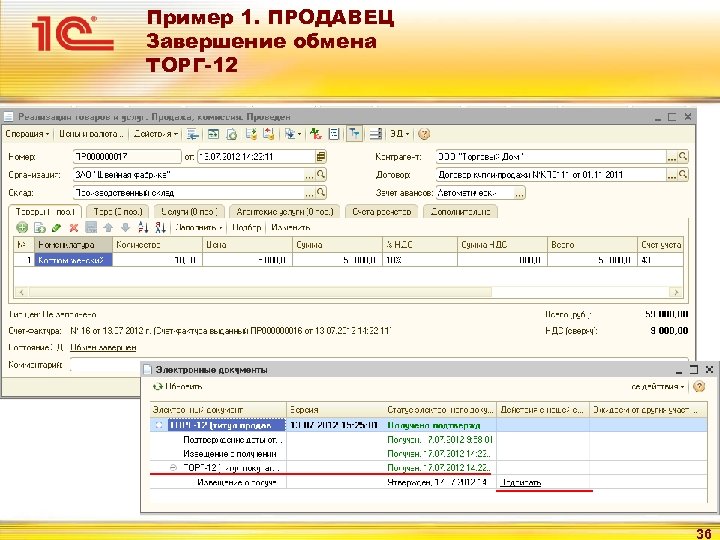Open the Склад magnifier lookup
The height and width of the screenshot is (540, 720).
click(x=321, y=193)
